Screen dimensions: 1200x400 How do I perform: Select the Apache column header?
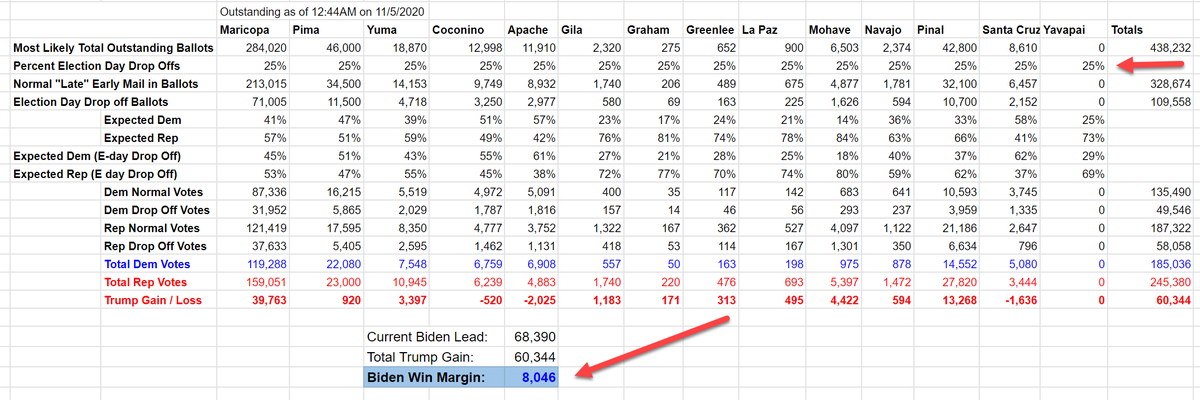pos(527,31)
